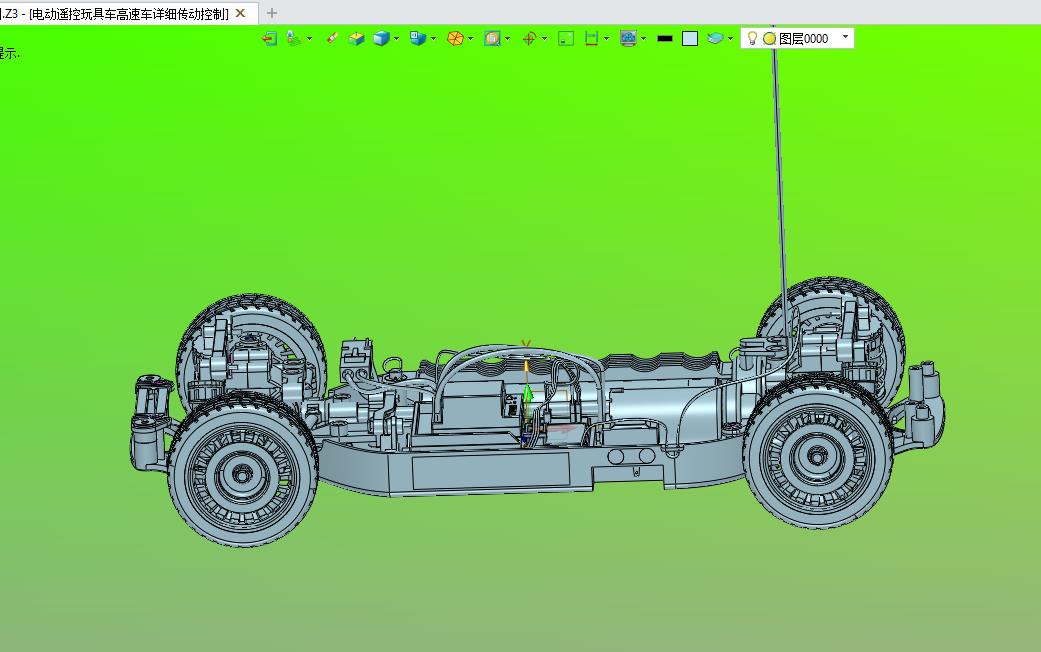Image resolution: width=1041 pixels, height=652 pixels.
Task: Click the monitor display settings icon
Action: 628,39
